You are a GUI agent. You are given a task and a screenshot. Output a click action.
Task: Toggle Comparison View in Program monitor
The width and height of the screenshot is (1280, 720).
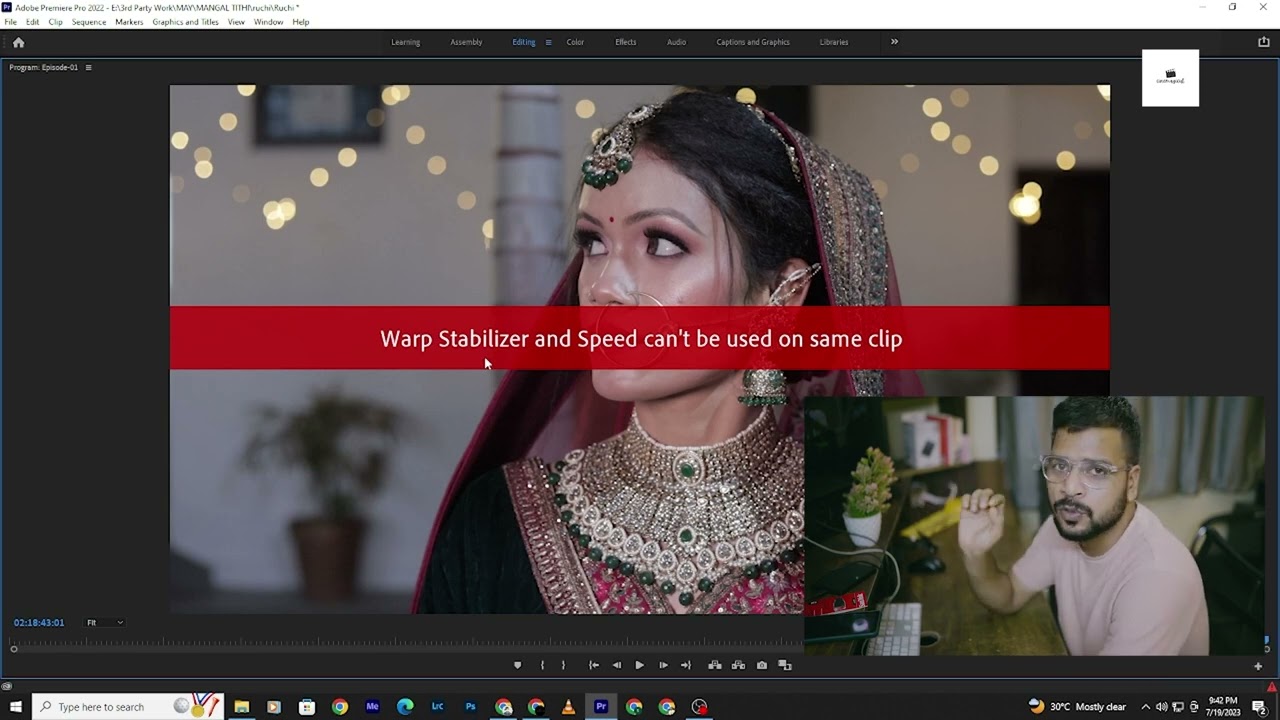[785, 665]
